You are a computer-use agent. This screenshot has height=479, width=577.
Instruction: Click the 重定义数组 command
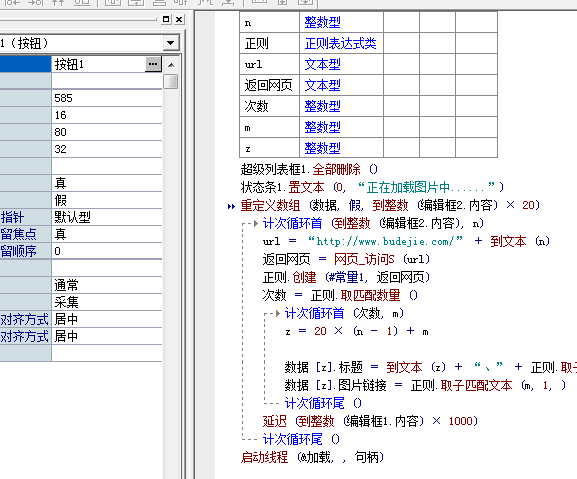tap(270, 206)
